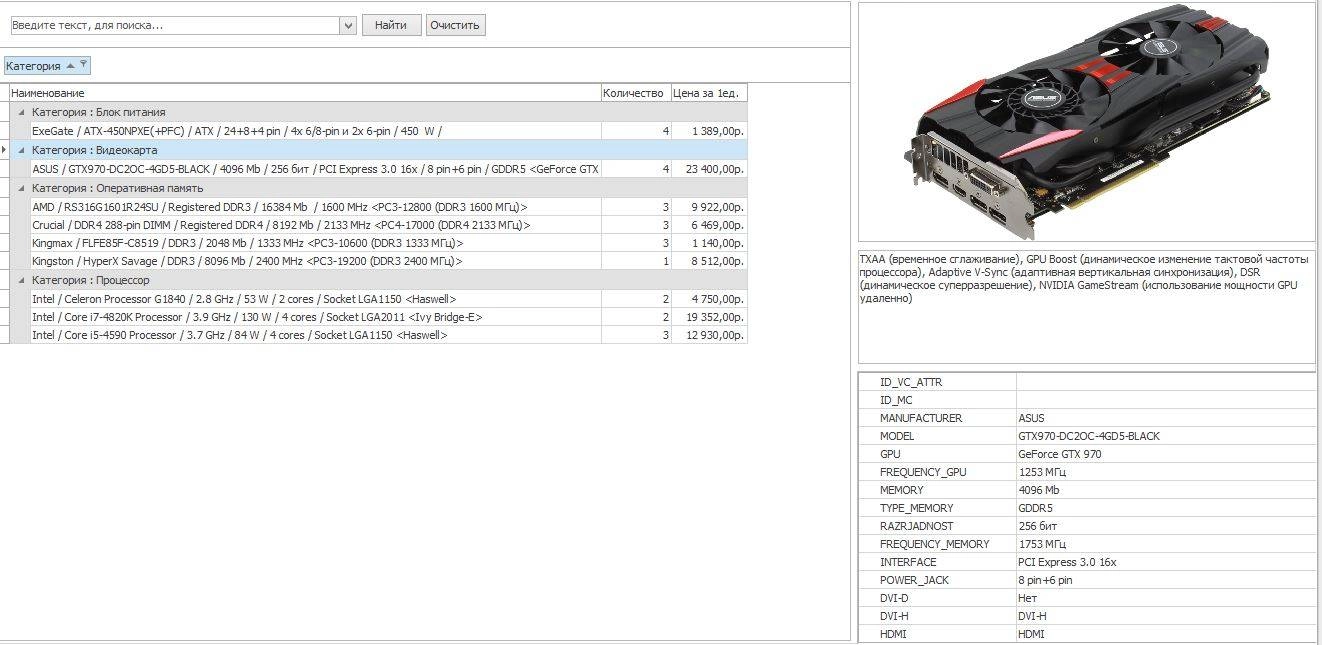This screenshot has height=645, width=1322.
Task: Sort by the Количество column header
Action: tap(635, 93)
